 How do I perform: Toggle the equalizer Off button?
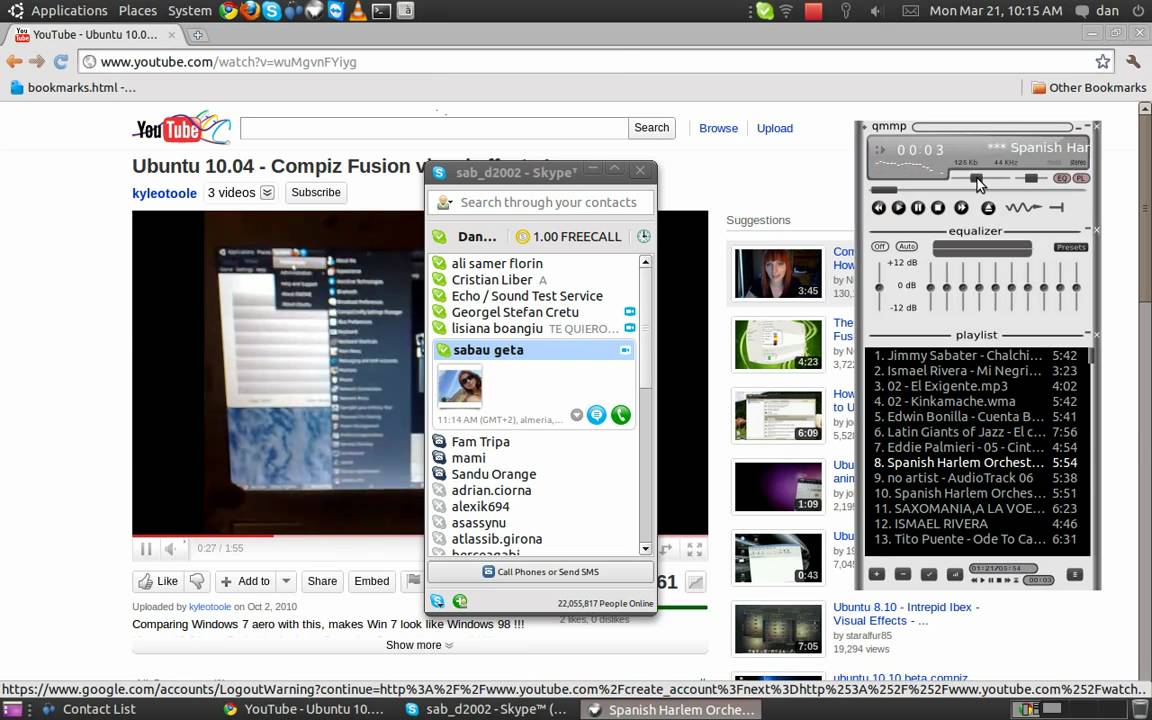tap(879, 246)
